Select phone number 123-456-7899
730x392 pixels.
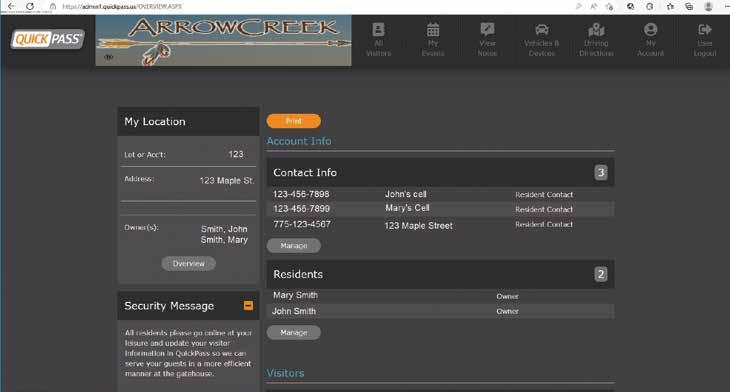(301, 209)
